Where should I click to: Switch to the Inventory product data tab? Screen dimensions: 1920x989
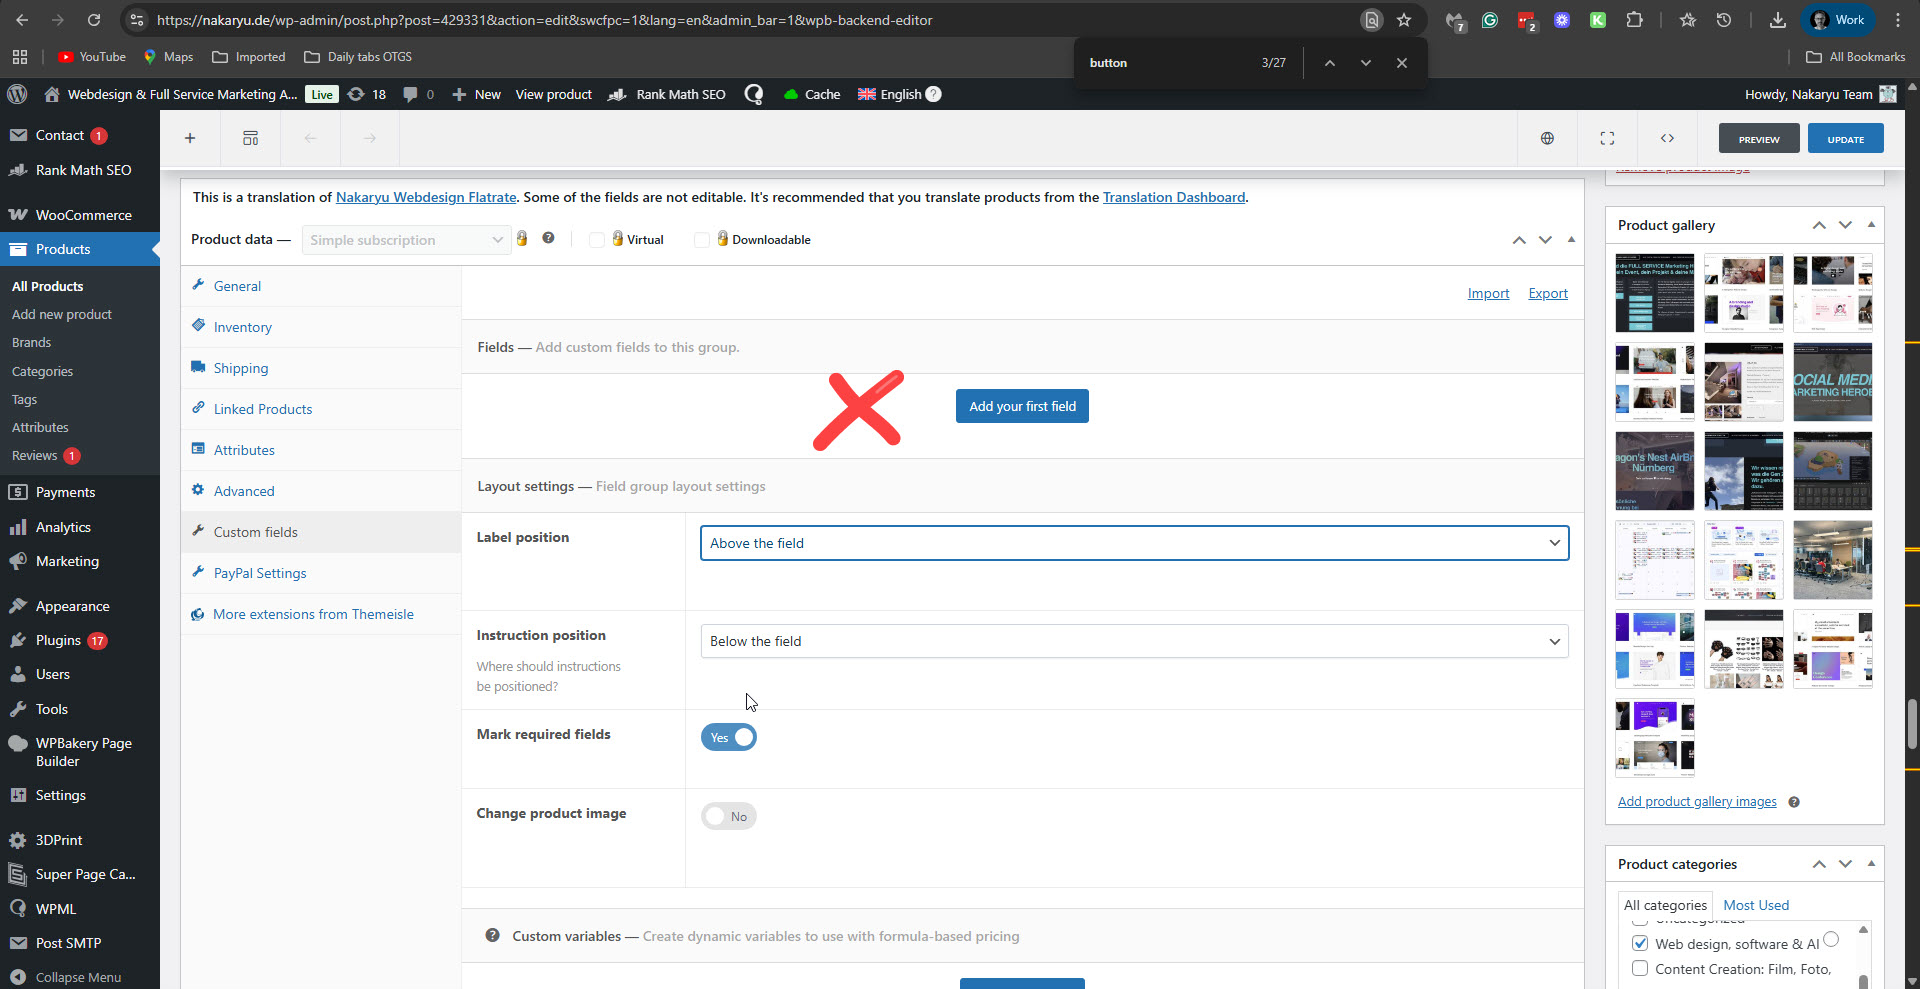coord(242,327)
